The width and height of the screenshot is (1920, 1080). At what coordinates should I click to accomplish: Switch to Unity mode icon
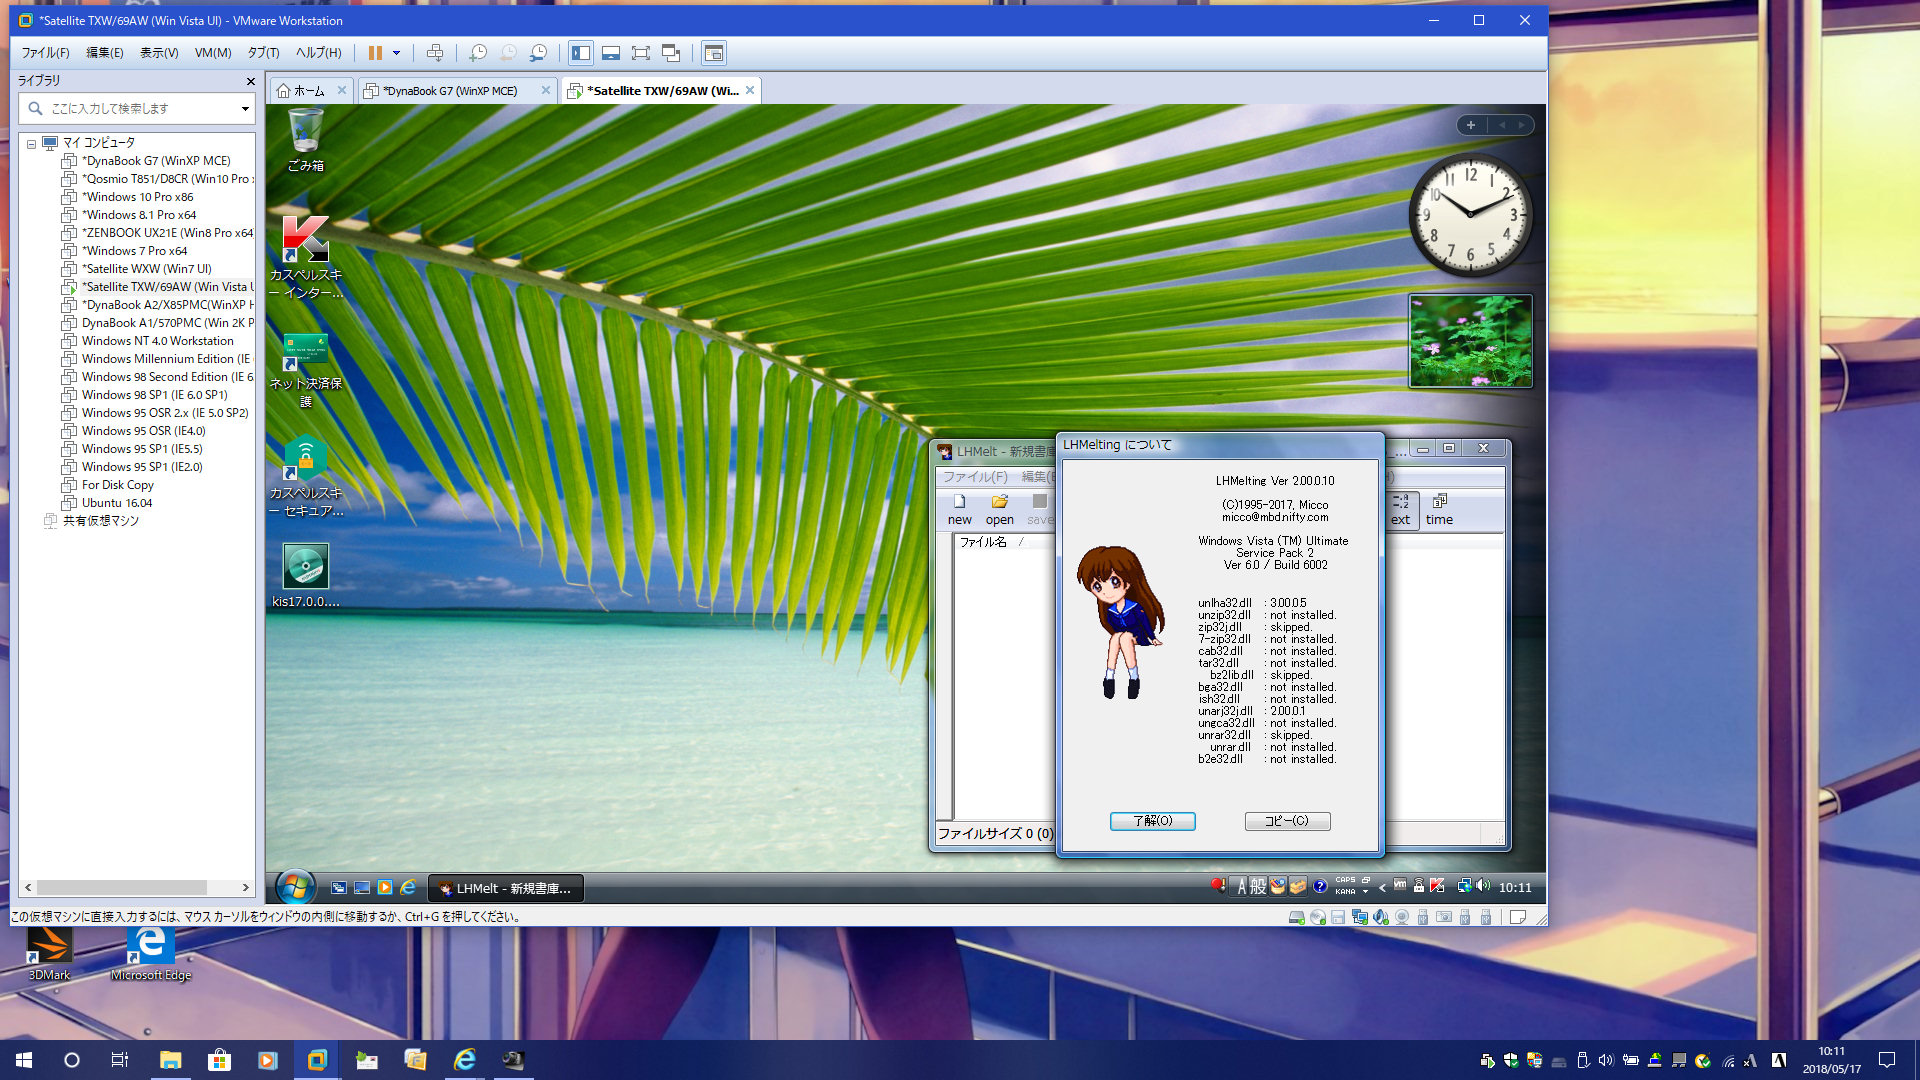coord(671,53)
